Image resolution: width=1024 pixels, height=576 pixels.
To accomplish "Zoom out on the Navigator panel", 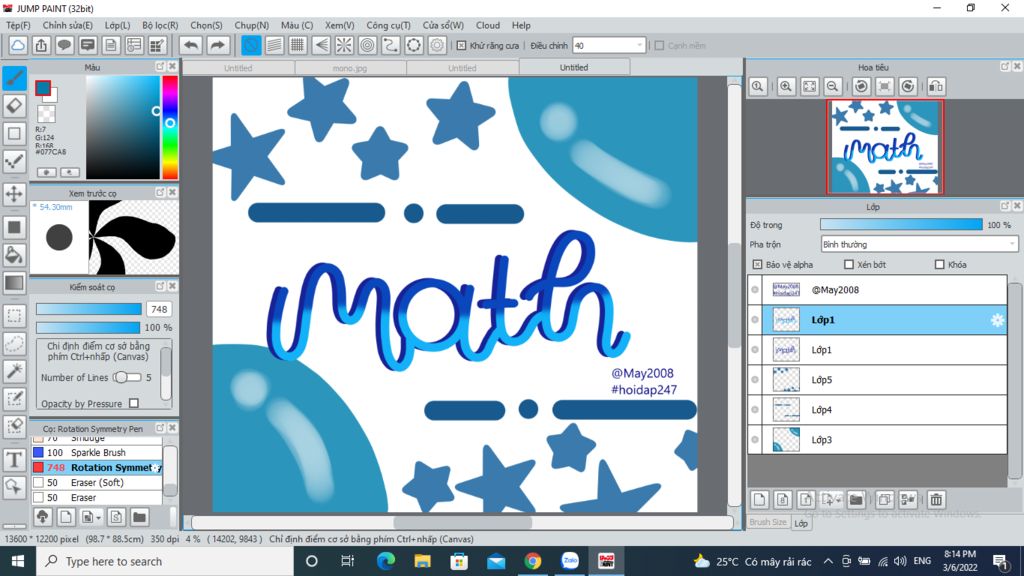I will point(832,86).
